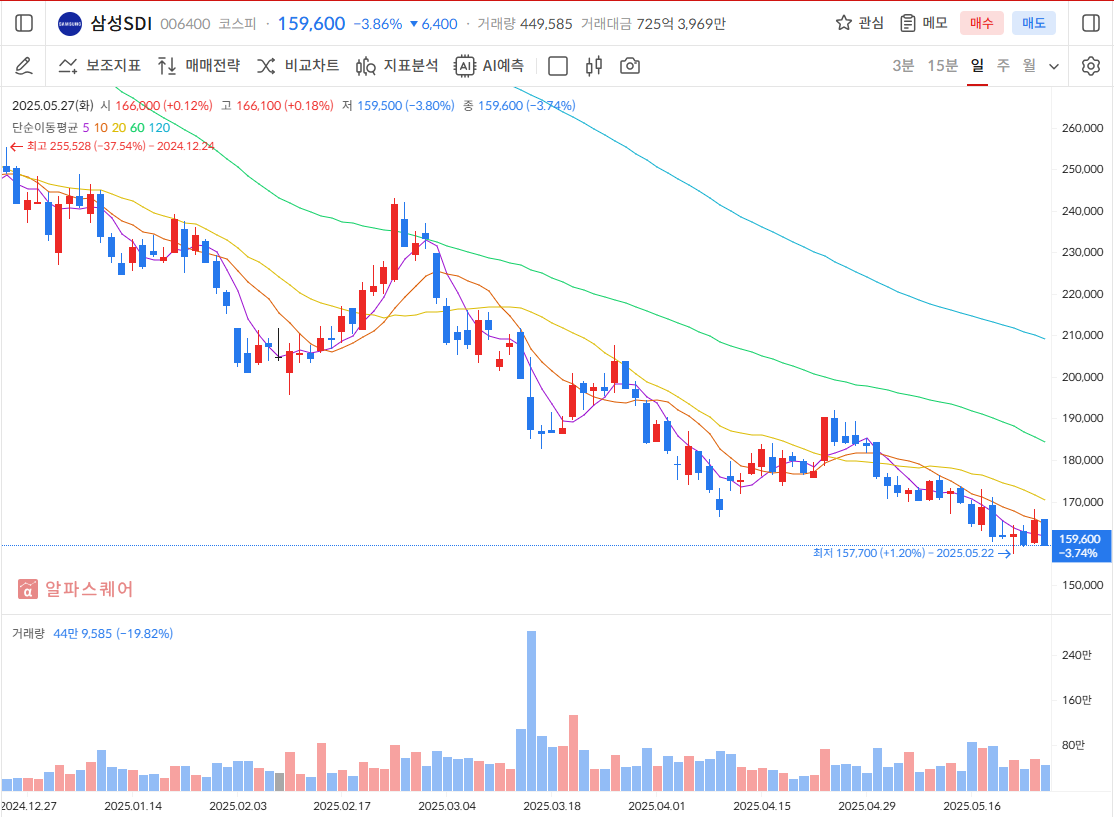Viewport: 1114px width, 817px height.
Task: Click the stock name 삼성SDI
Action: point(121,23)
